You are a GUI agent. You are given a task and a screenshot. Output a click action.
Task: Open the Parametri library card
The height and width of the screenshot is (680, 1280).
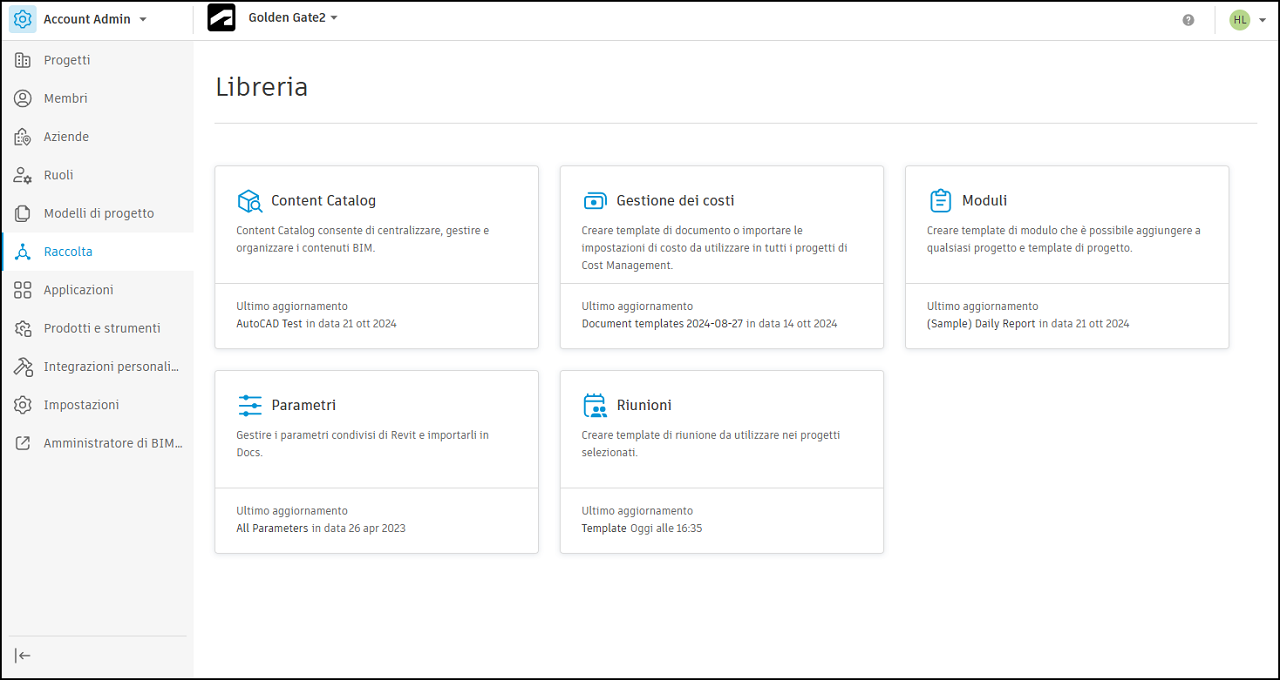click(376, 461)
